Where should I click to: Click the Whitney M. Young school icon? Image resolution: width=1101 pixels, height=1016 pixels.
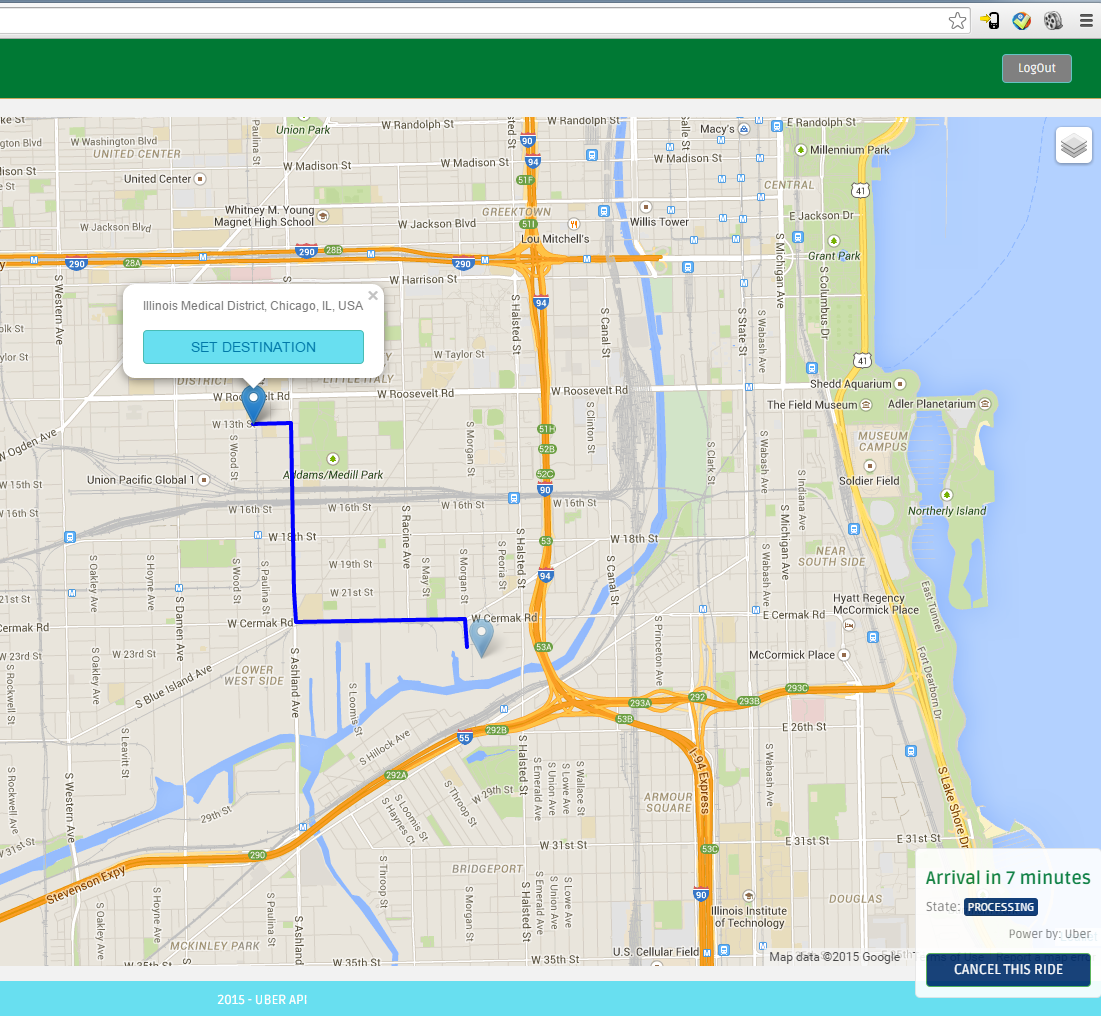click(x=323, y=216)
